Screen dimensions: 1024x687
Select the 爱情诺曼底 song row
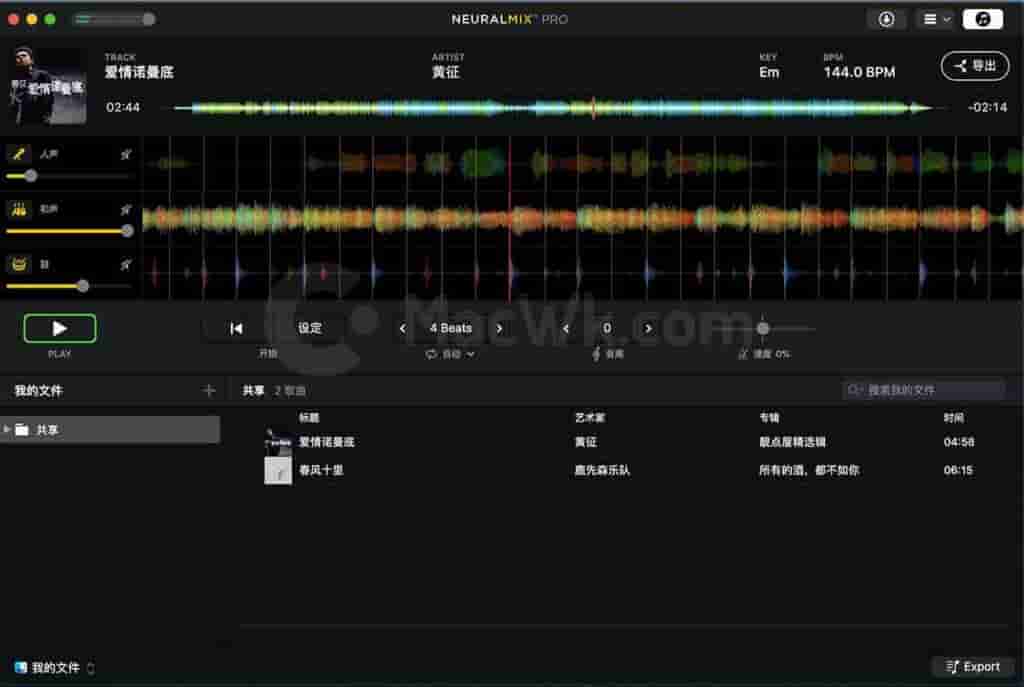(624, 442)
